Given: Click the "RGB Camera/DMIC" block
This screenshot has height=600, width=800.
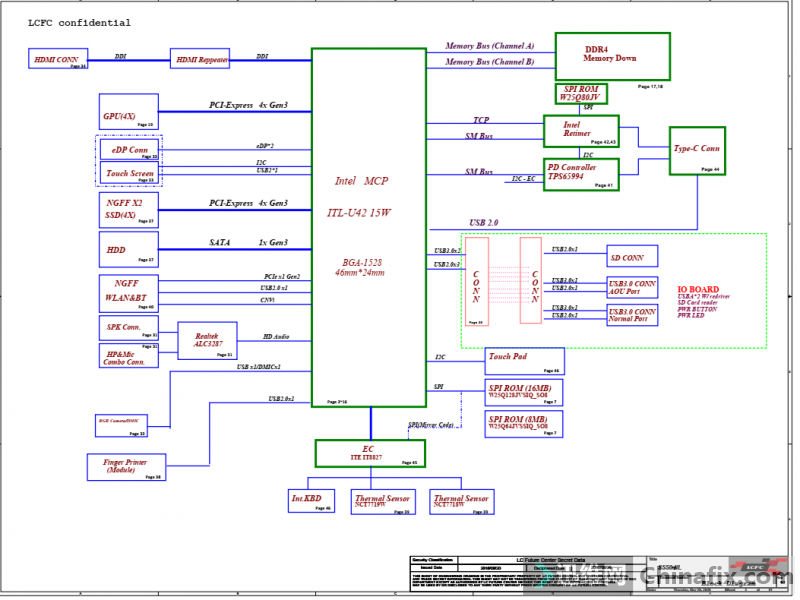Looking at the screenshot, I should 121,426.
